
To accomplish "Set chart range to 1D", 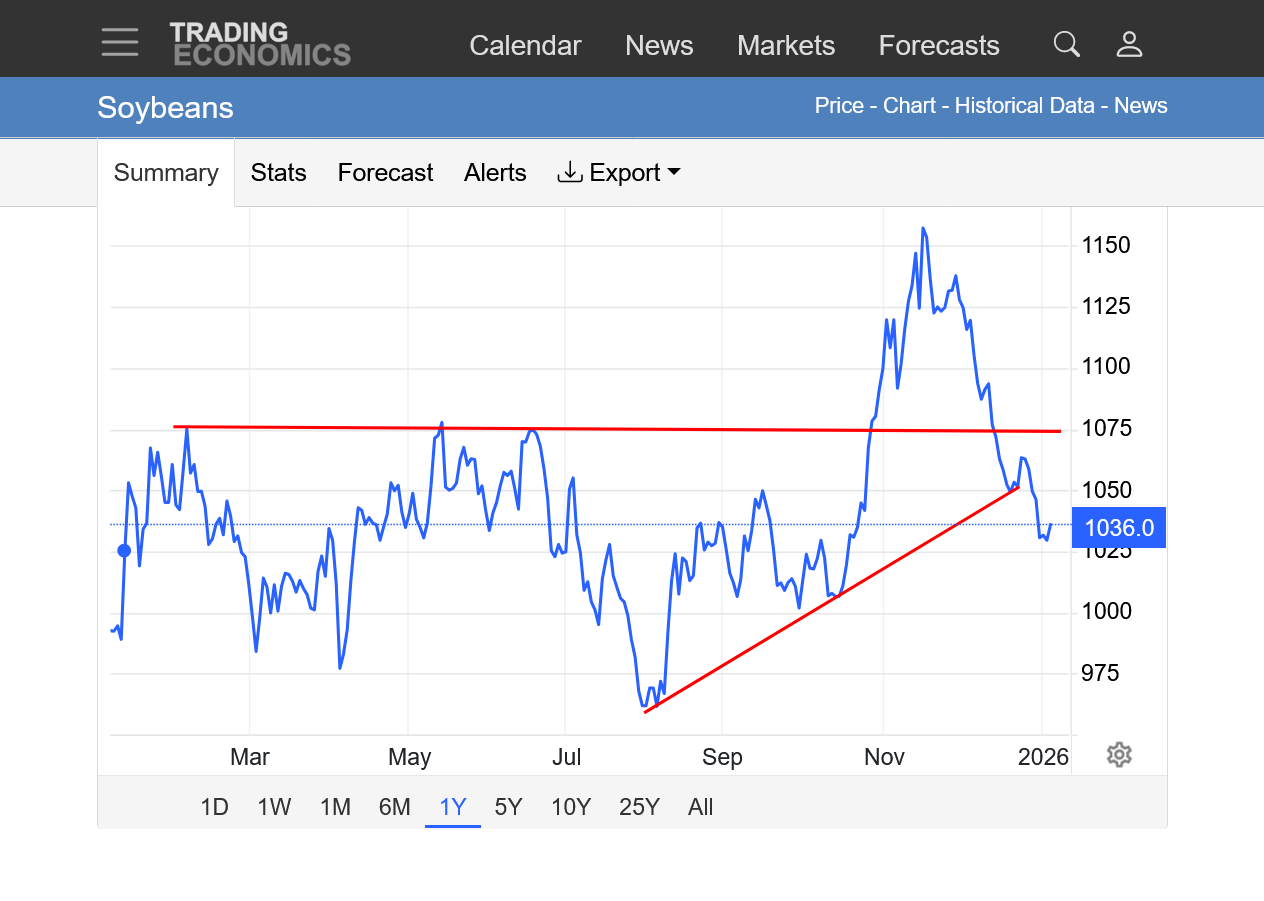I will pyautogui.click(x=214, y=807).
